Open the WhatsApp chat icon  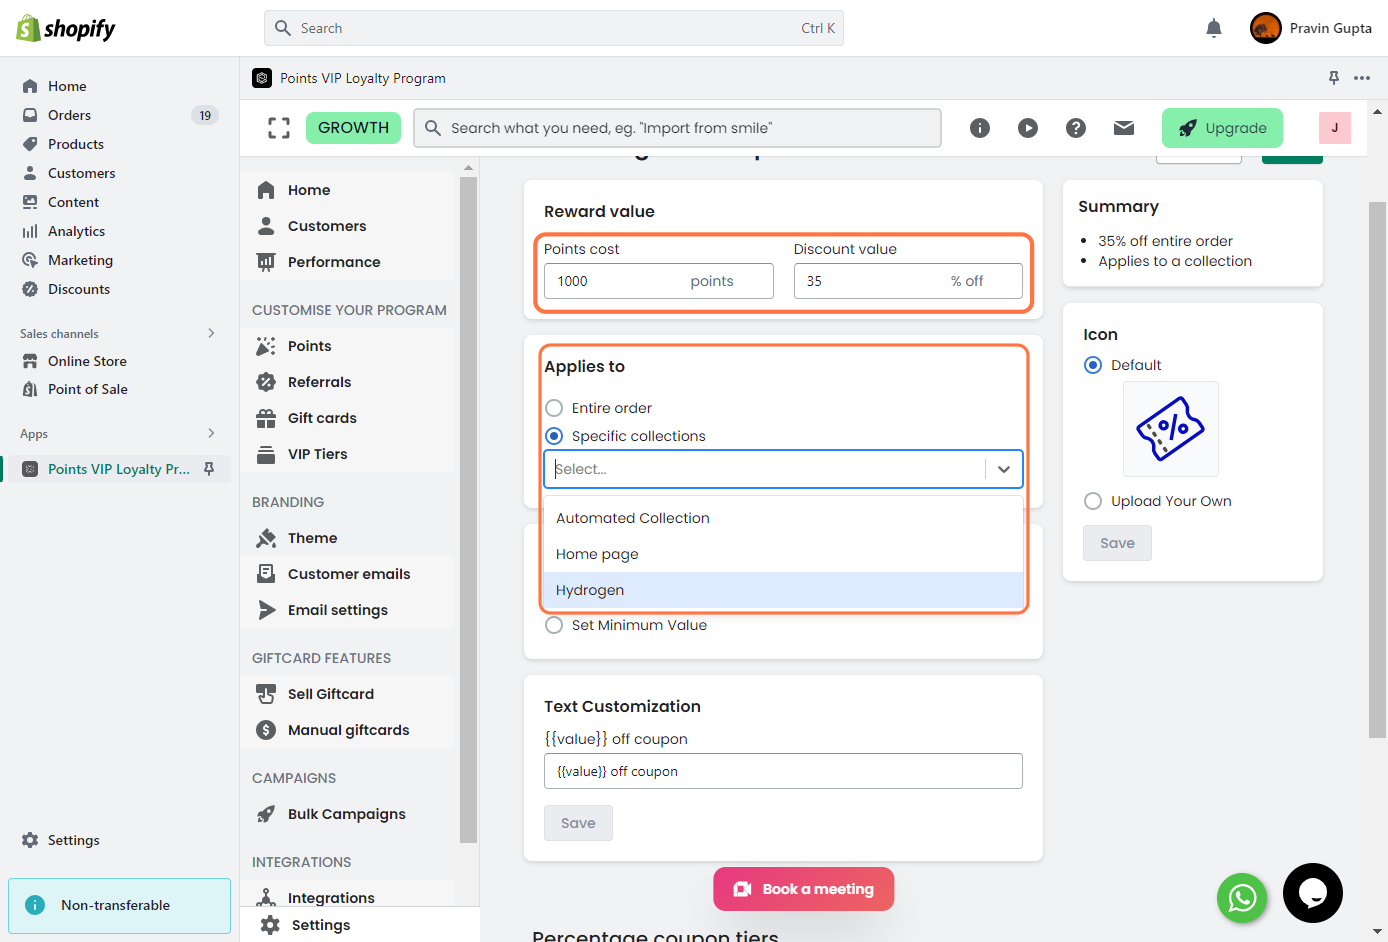(x=1241, y=898)
